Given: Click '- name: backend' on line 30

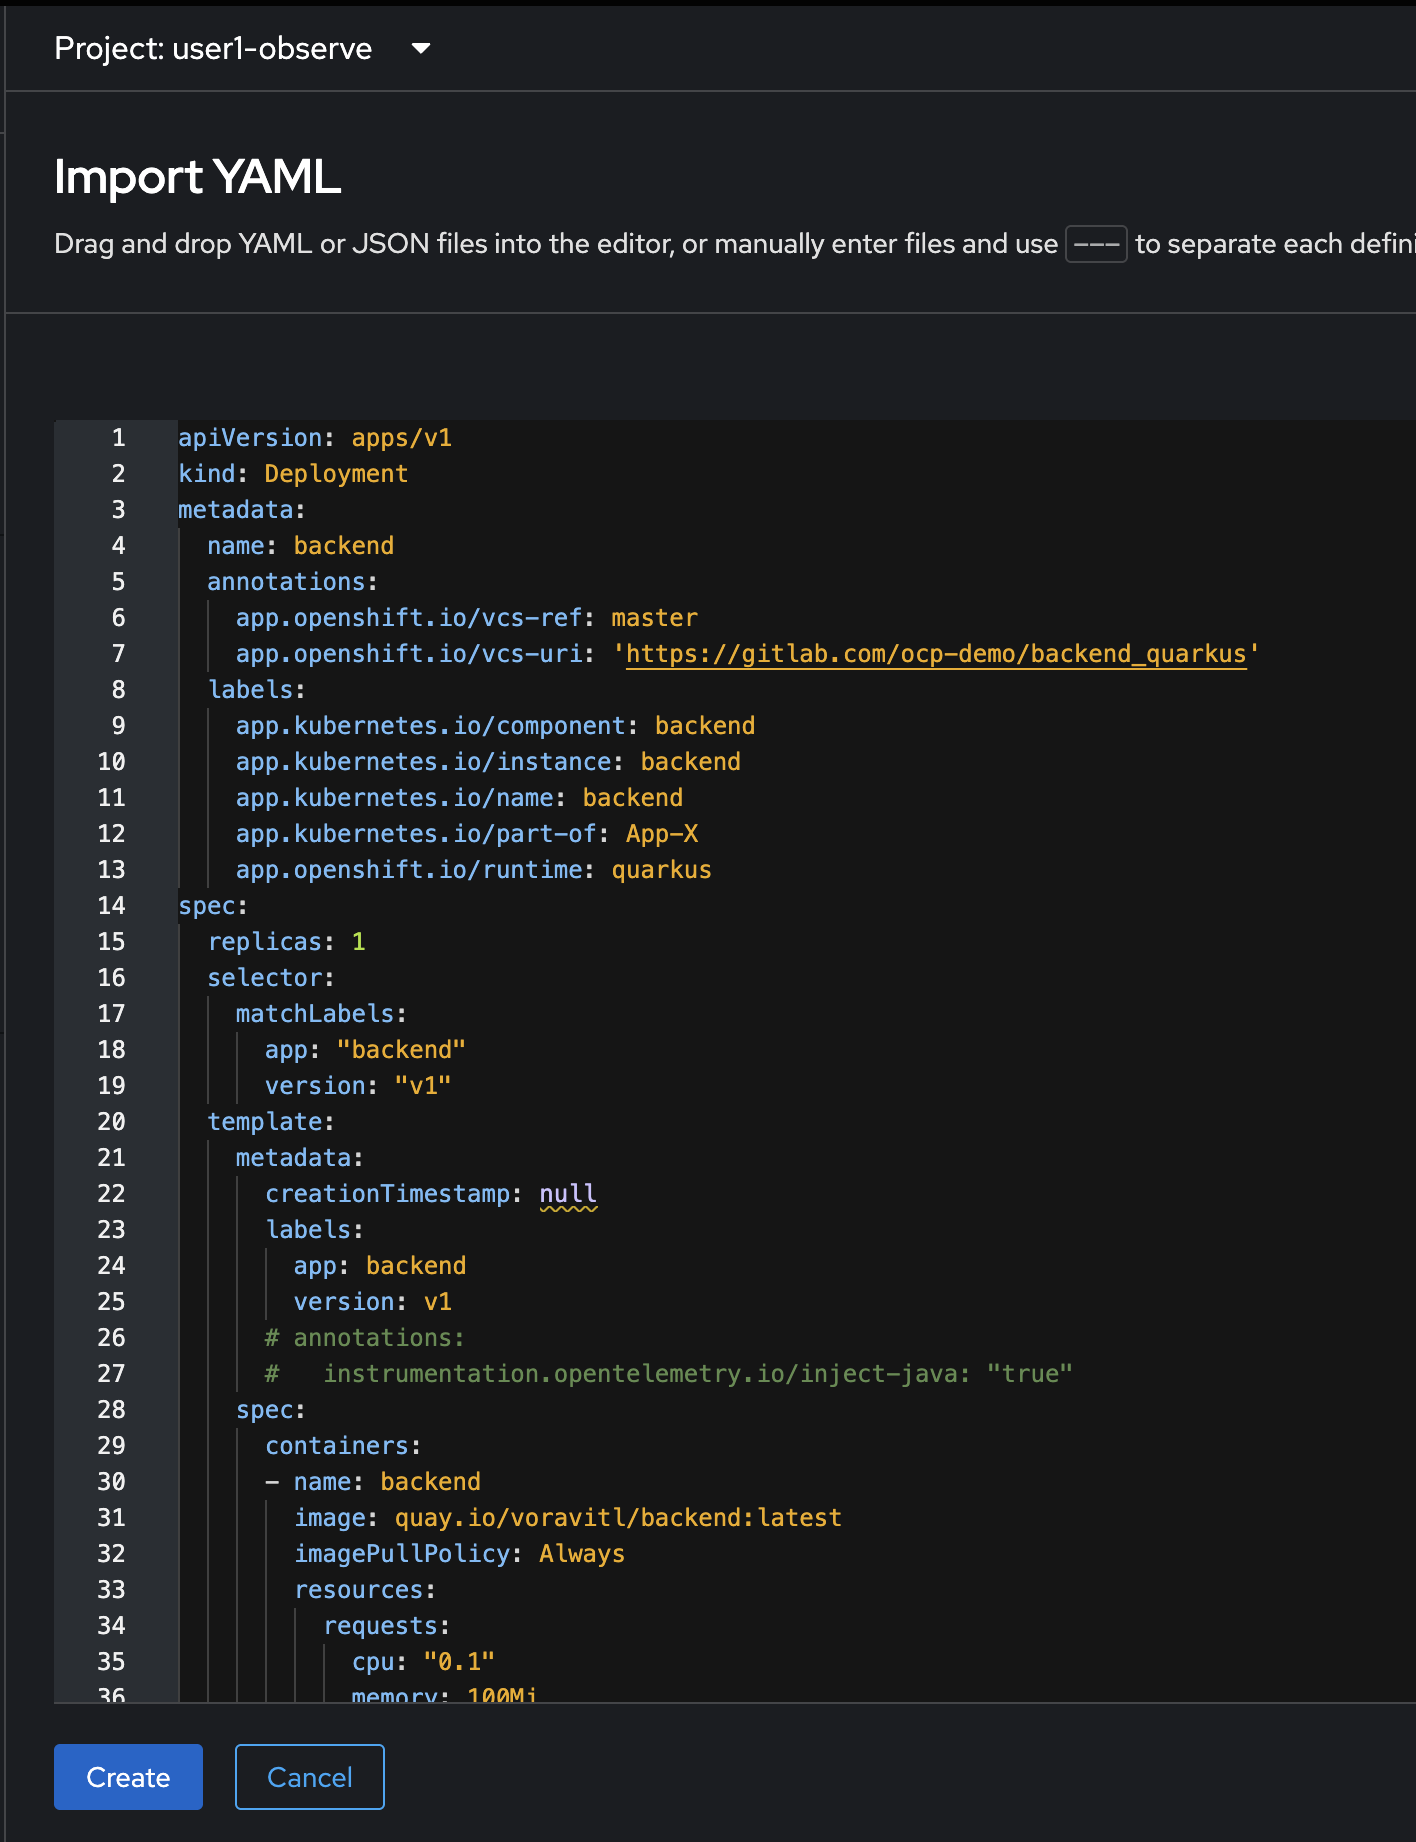Looking at the screenshot, I should click(x=373, y=1482).
